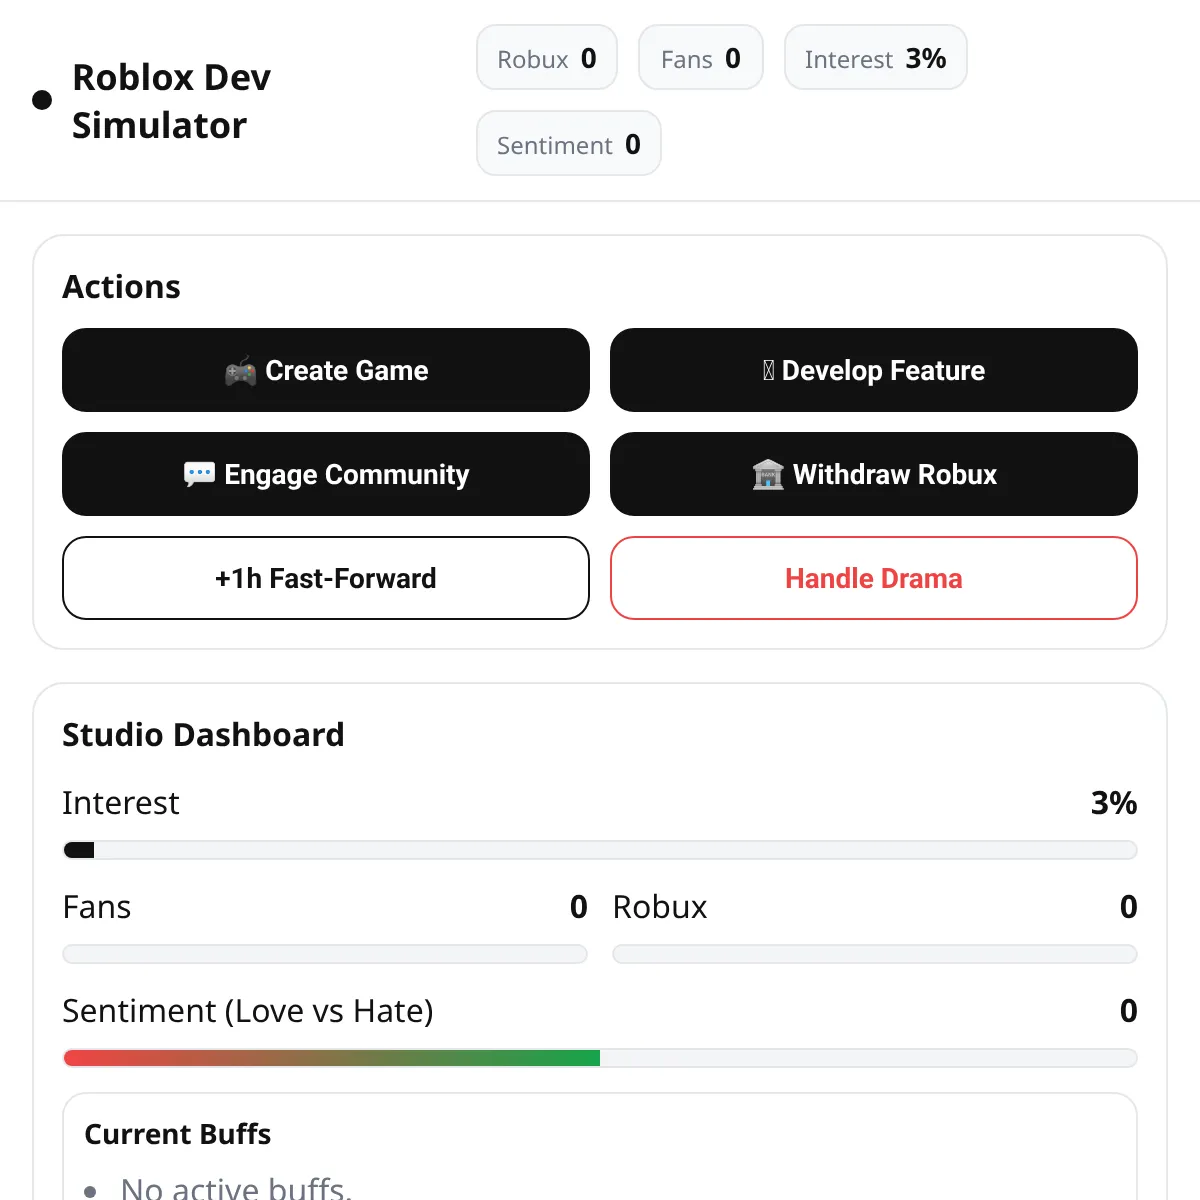Open the Studio Dashboard heading

coord(203,735)
